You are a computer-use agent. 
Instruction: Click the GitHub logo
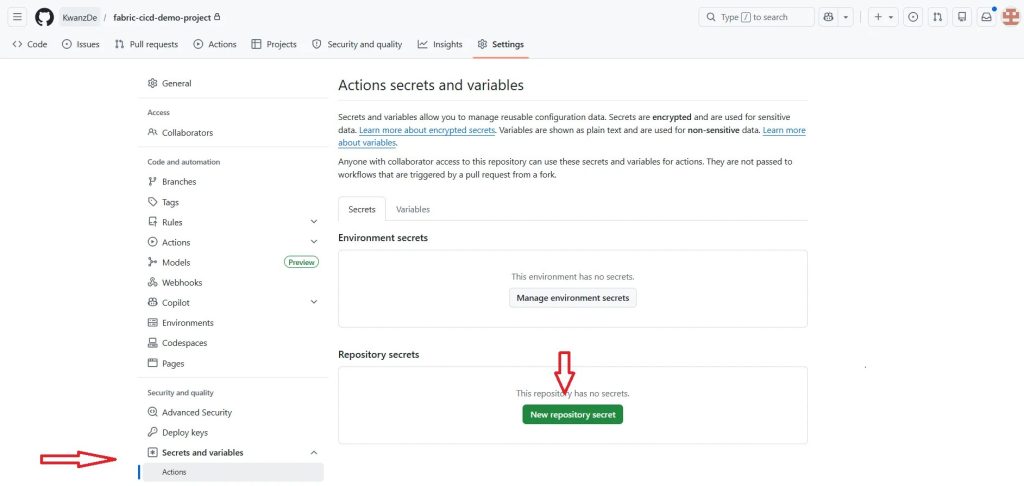point(44,17)
